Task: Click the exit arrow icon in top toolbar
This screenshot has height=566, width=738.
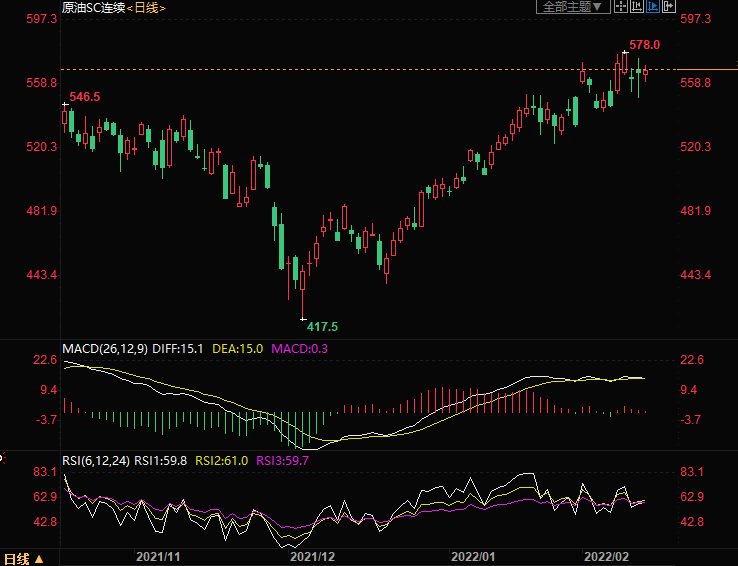Action: tap(669, 7)
